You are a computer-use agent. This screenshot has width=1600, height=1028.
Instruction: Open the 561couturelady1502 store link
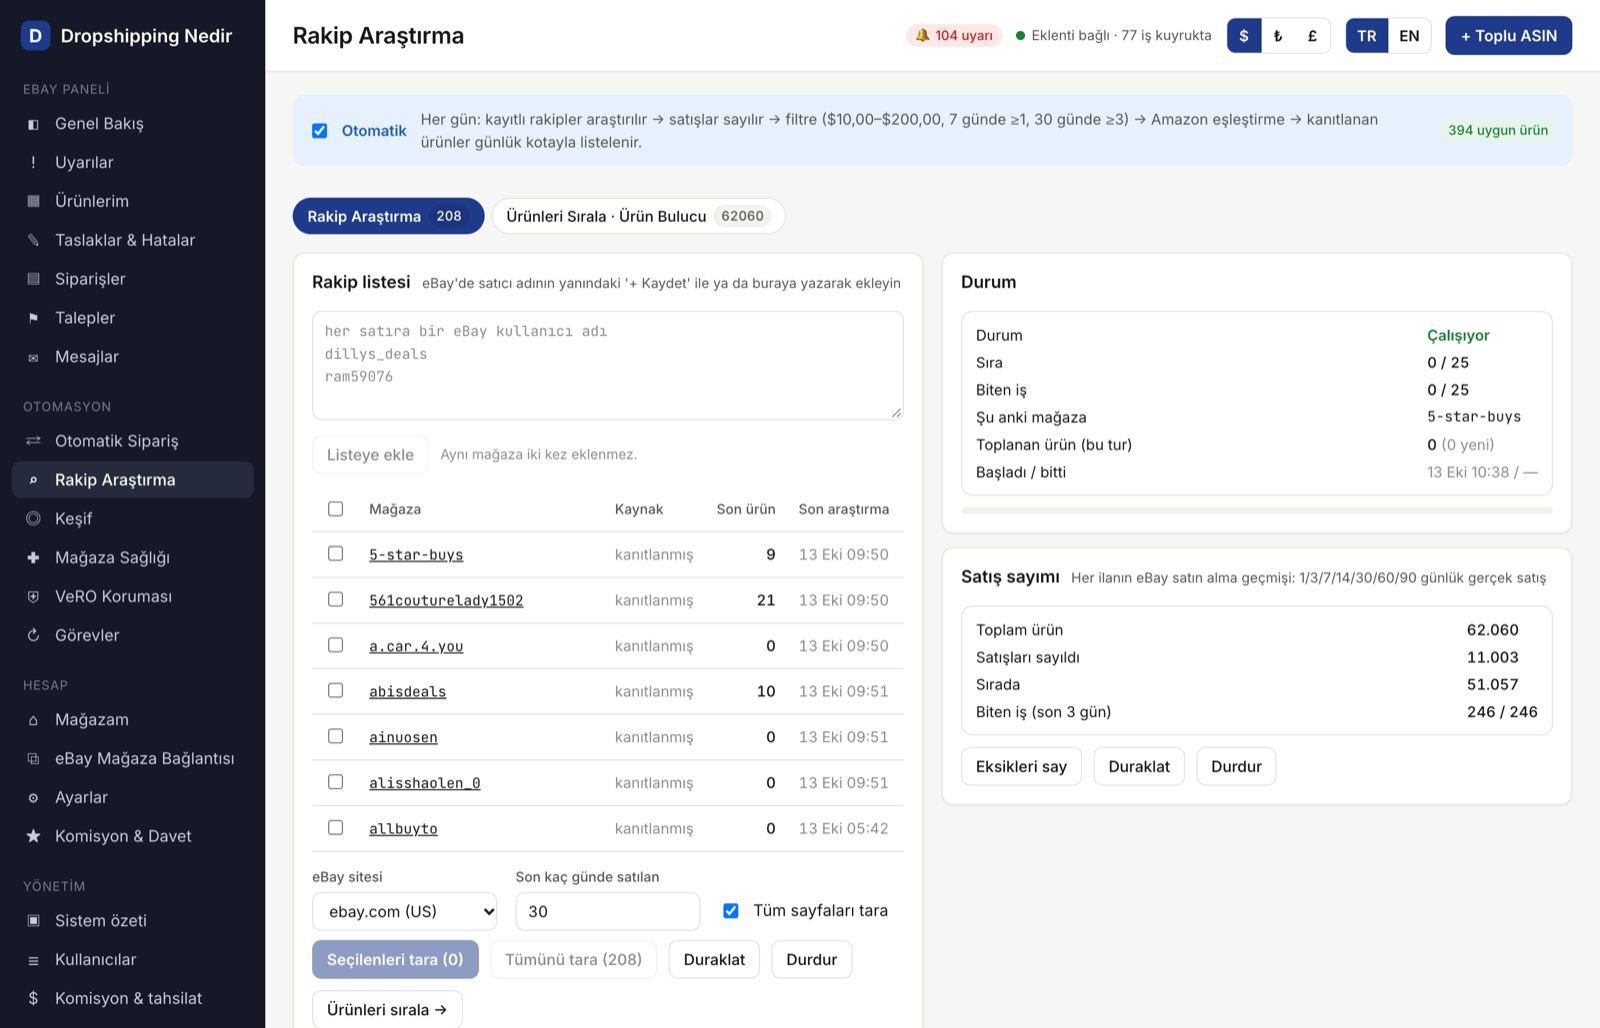click(x=446, y=600)
